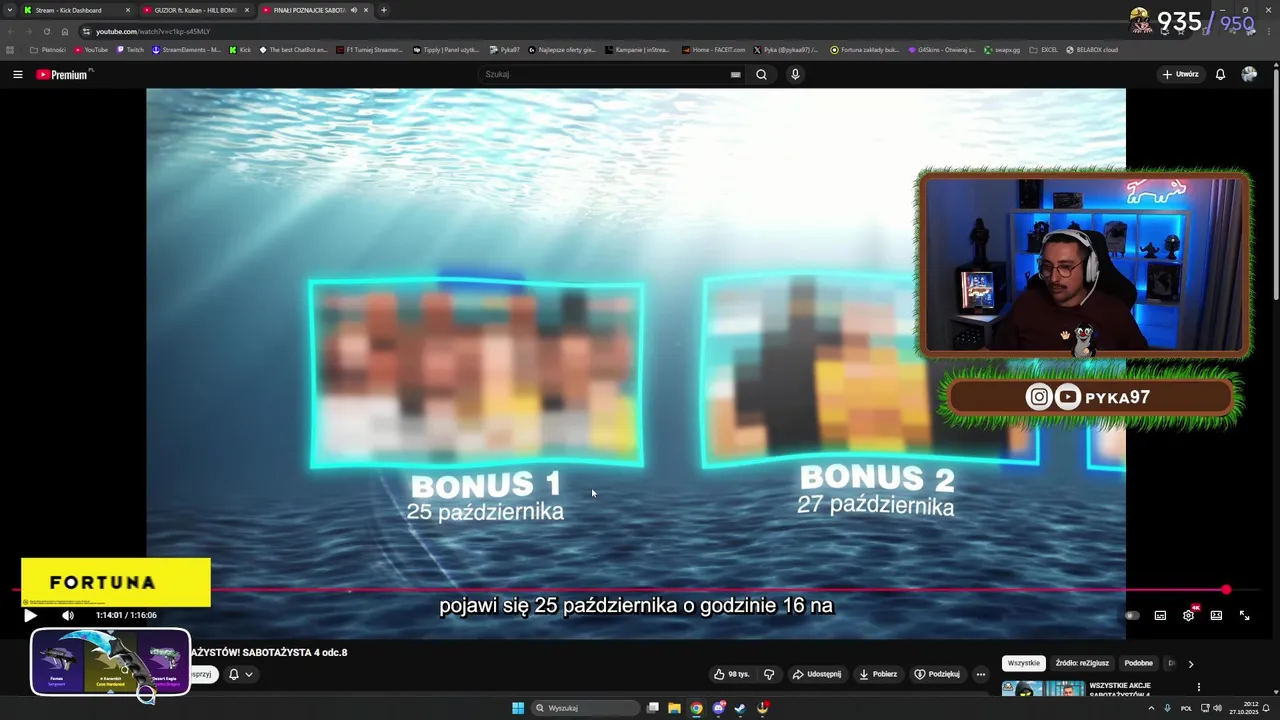Click the progress bar scrubber handle
Viewport: 1280px width, 720px height.
point(1226,590)
